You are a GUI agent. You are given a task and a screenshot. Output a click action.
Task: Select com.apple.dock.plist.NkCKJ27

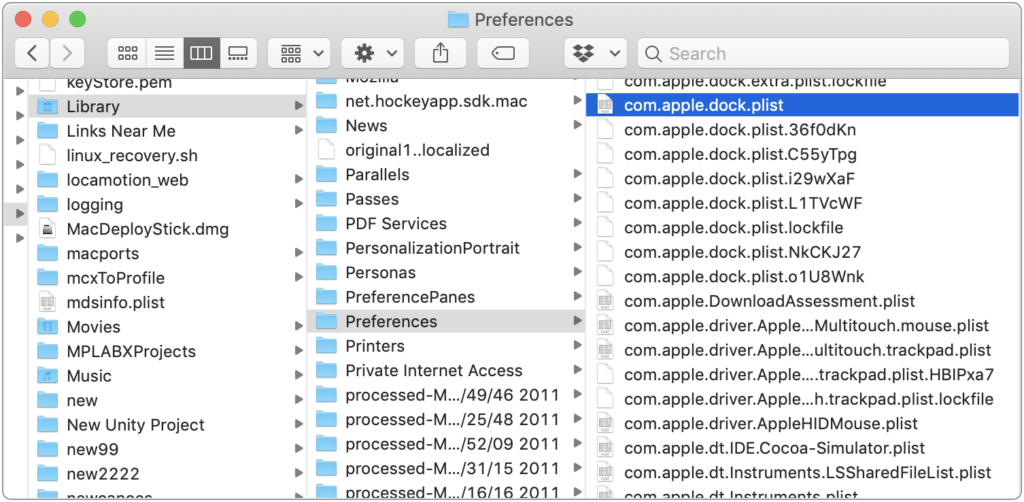tap(802, 252)
